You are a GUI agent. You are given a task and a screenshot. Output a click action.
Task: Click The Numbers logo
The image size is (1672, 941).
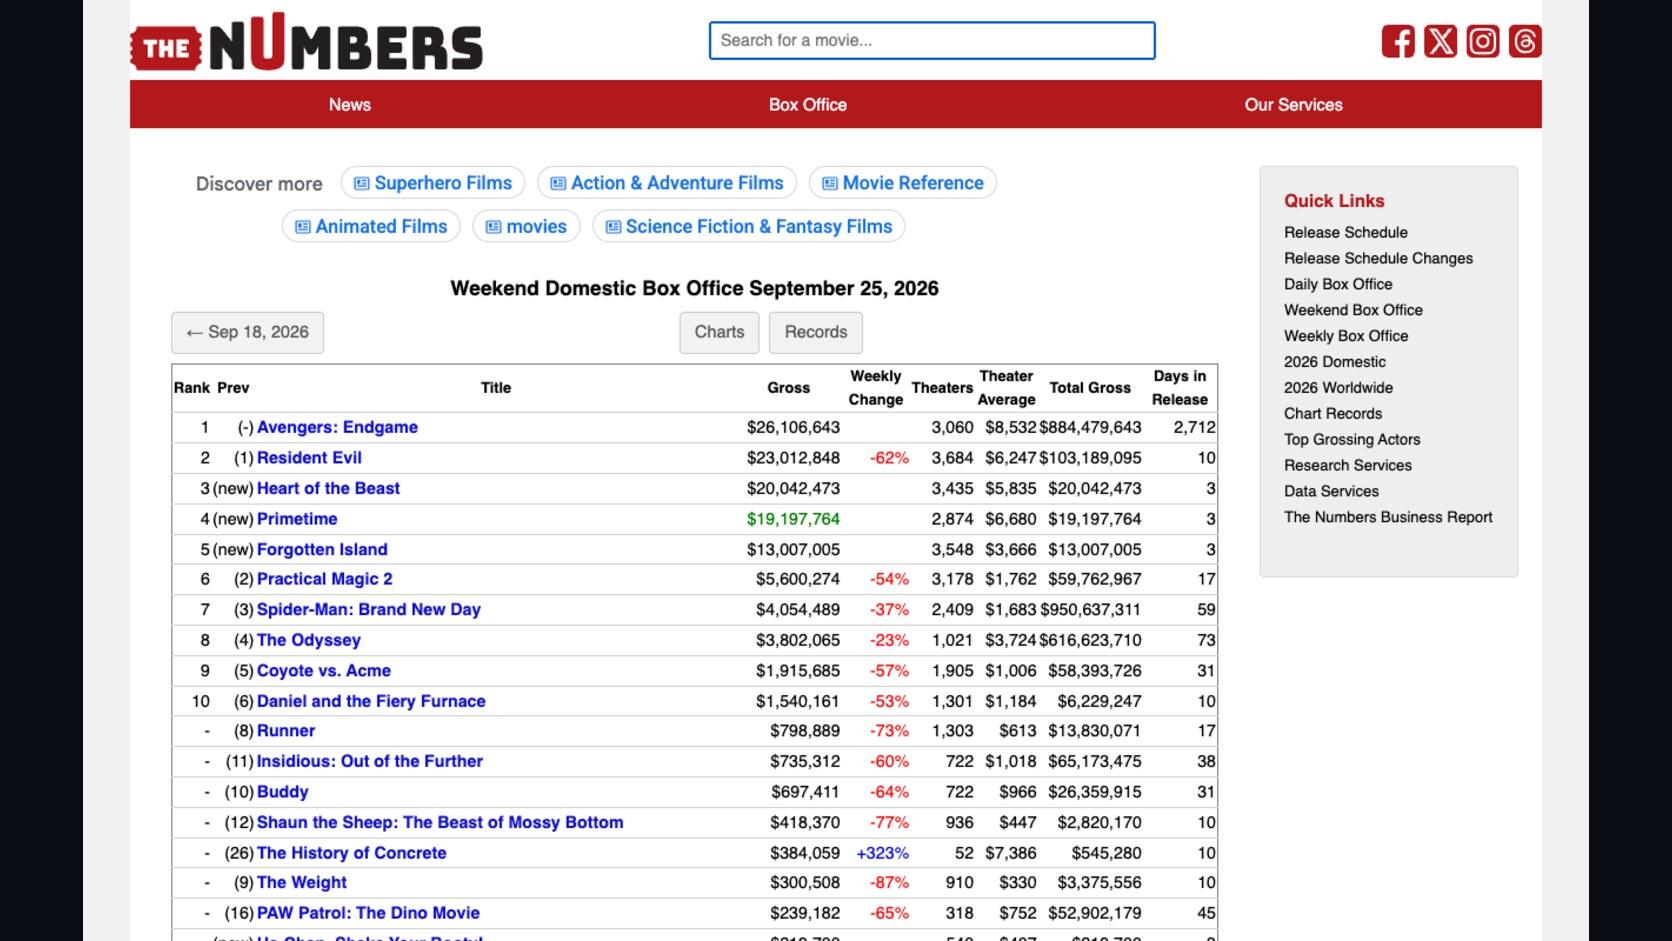coord(306,42)
